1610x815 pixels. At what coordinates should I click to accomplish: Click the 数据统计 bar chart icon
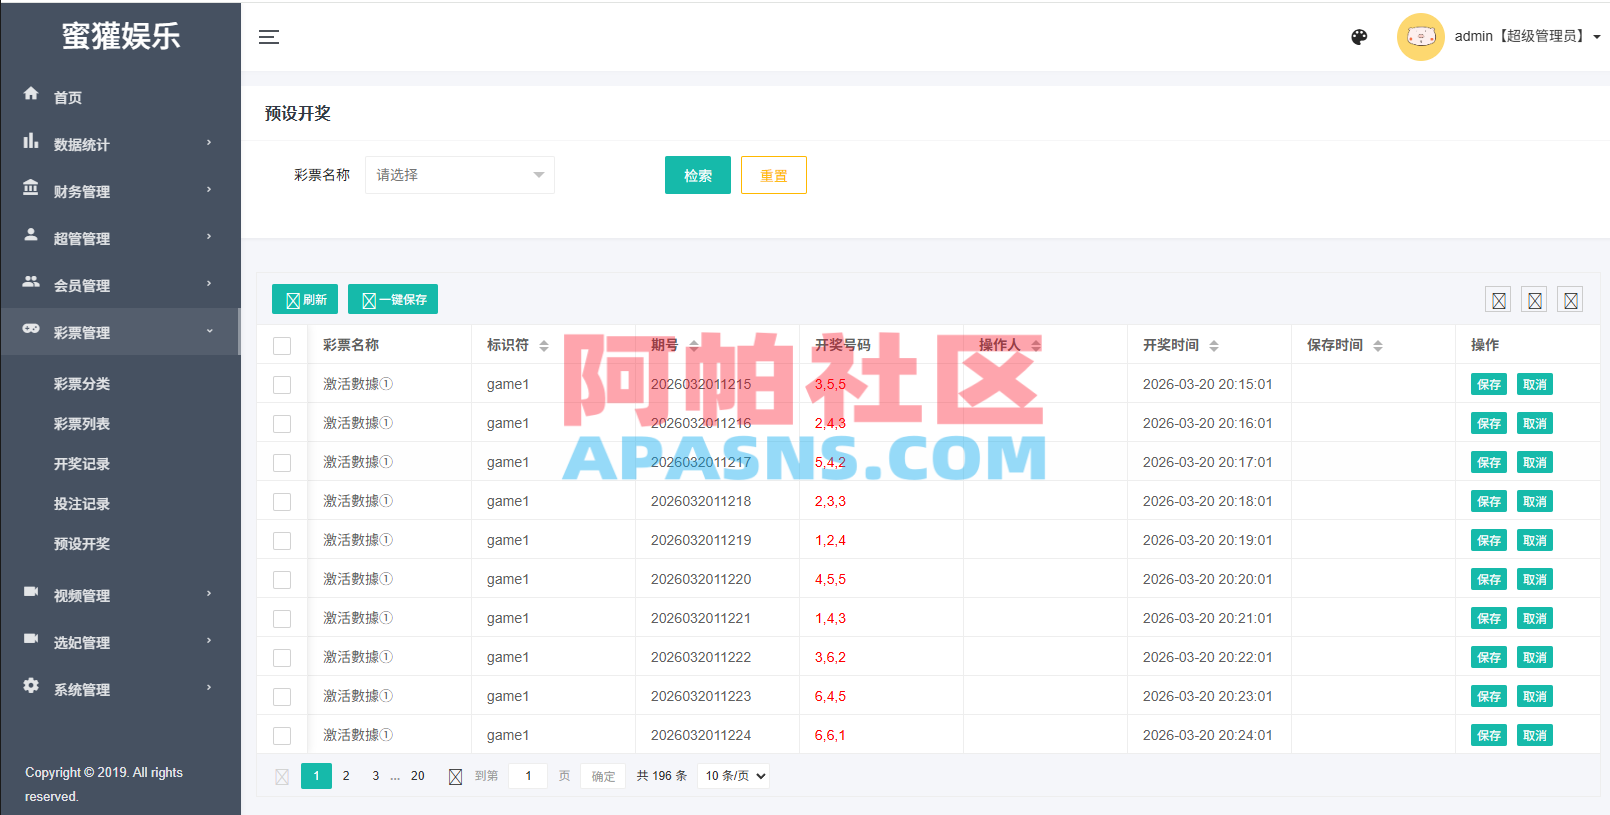click(31, 141)
